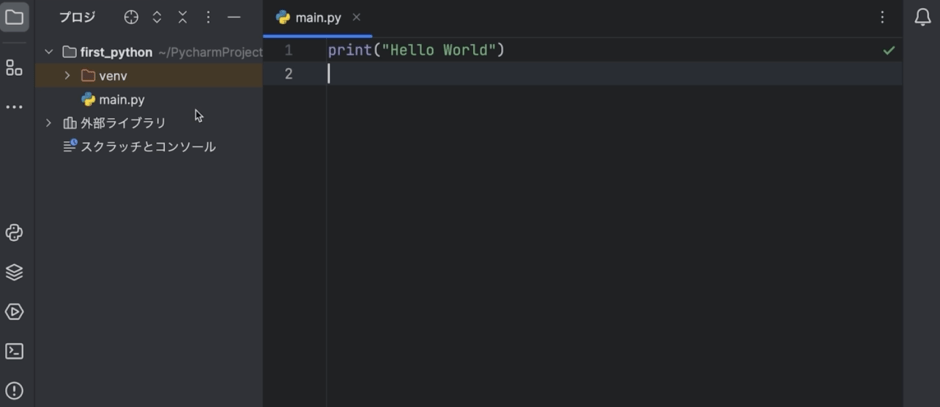
Task: Select main.py in the project tree
Action: point(121,100)
